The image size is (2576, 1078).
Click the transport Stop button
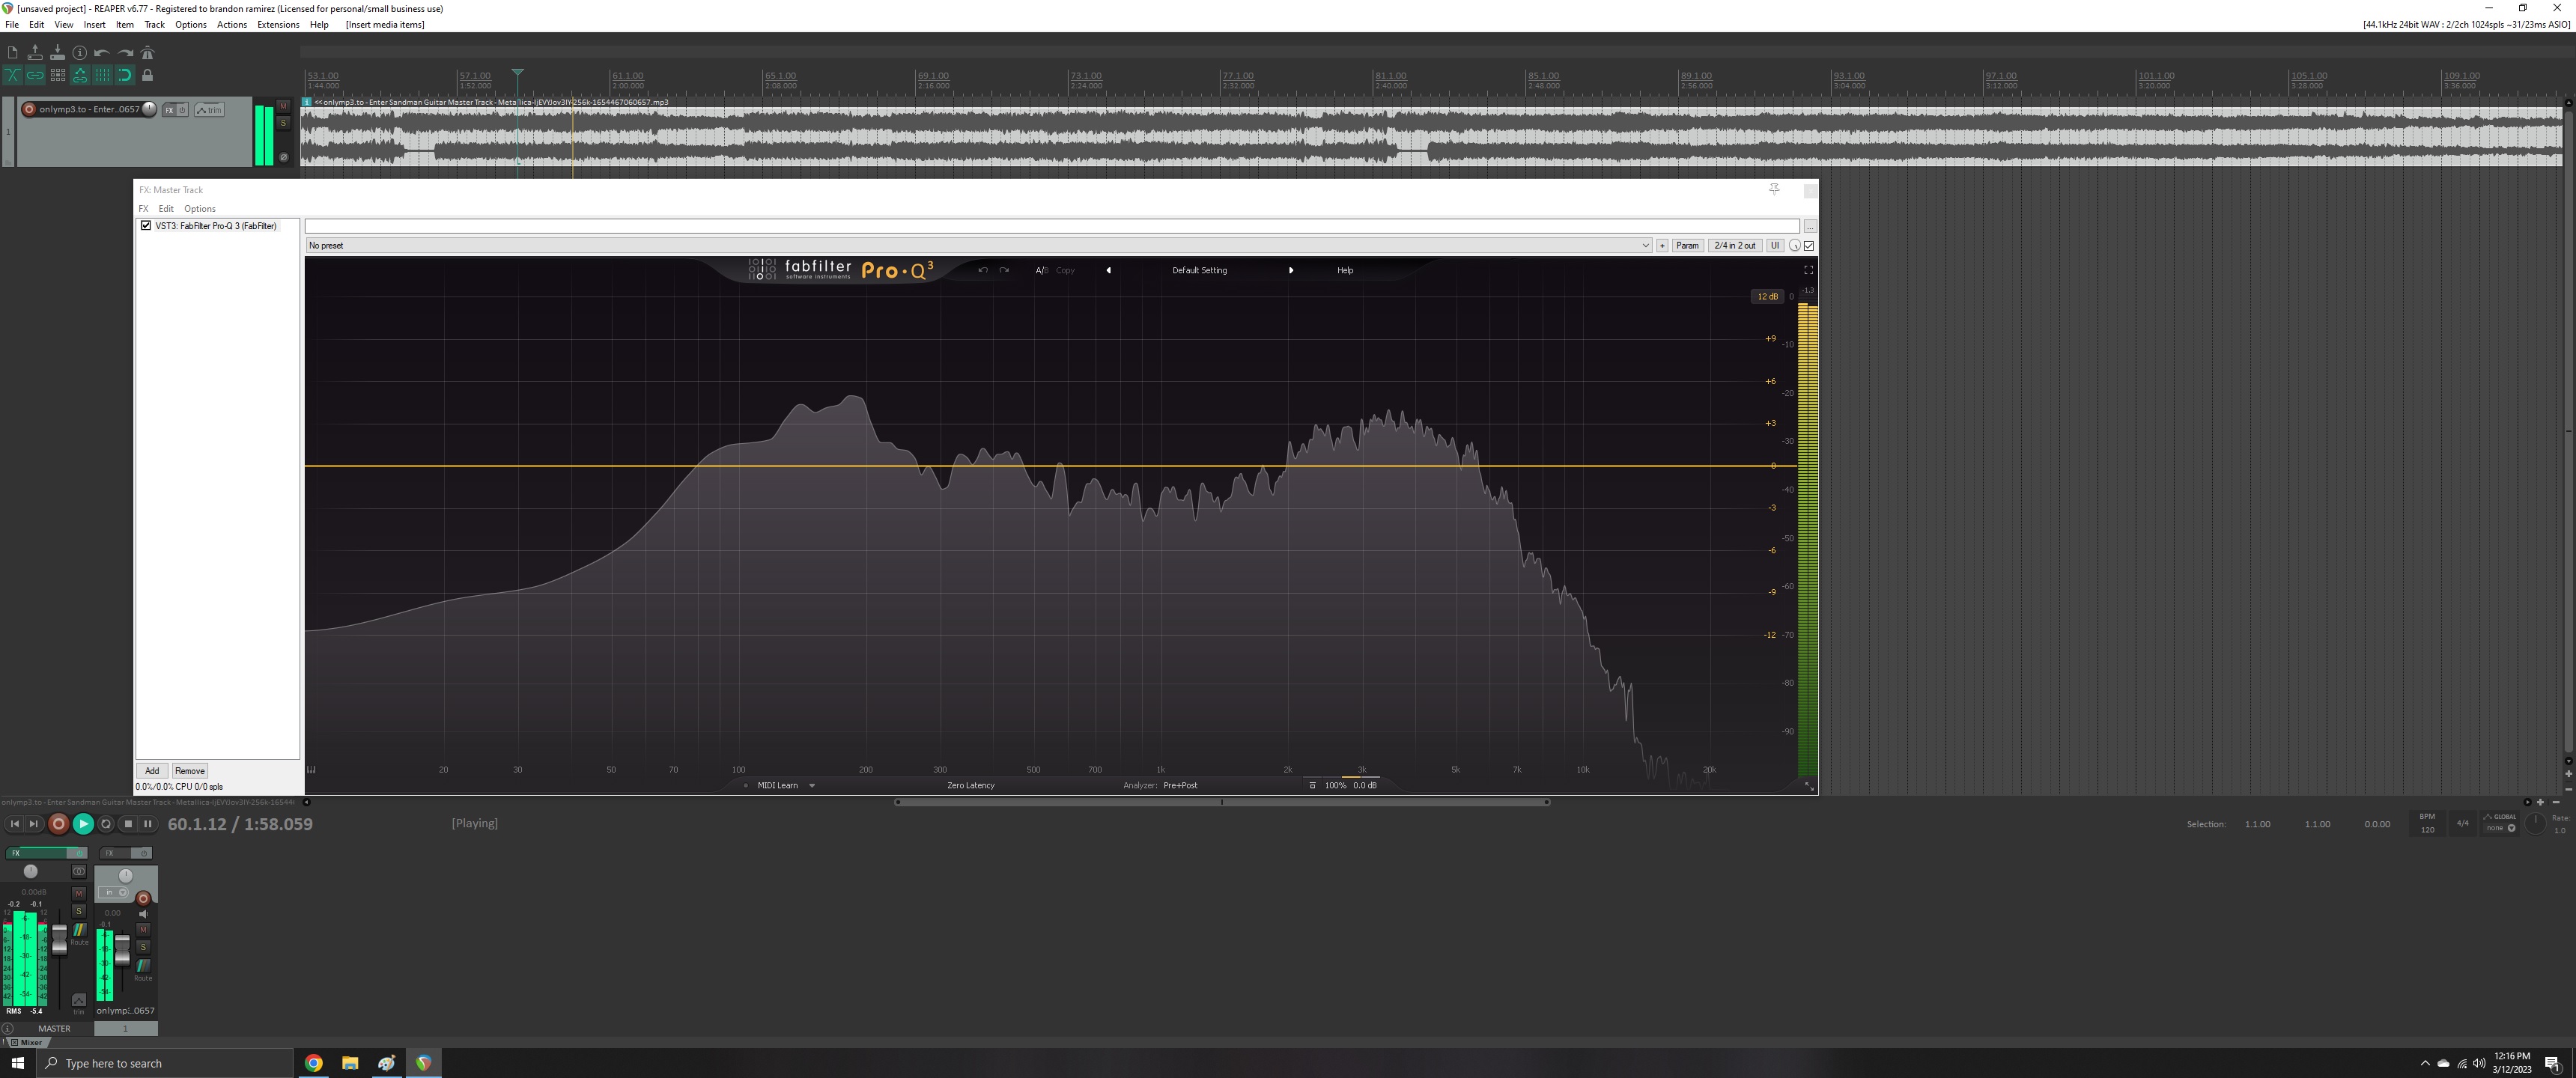pyautogui.click(x=128, y=824)
